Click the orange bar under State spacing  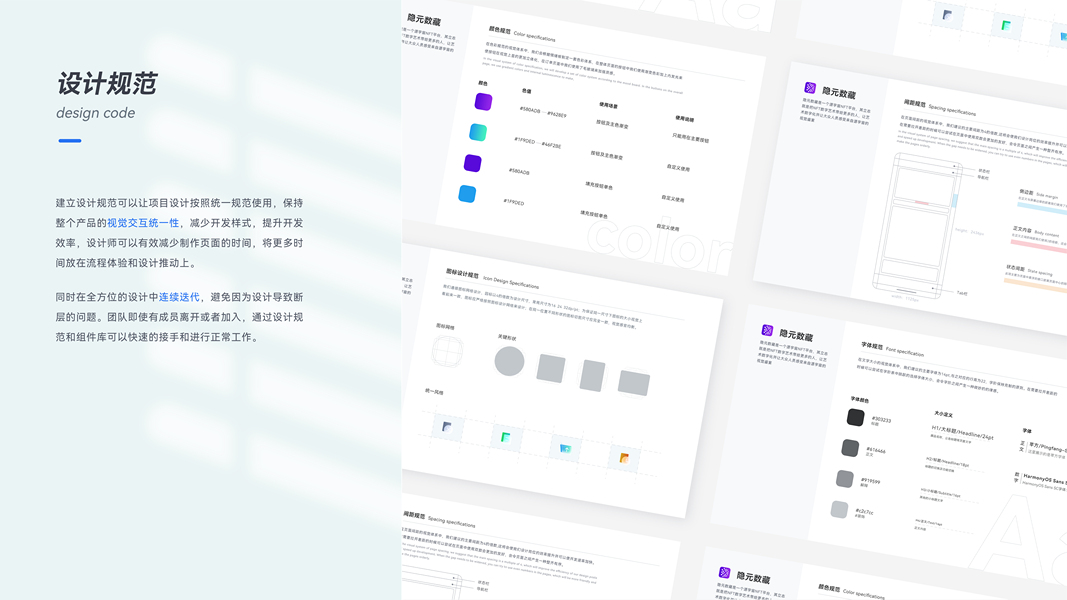pos(1035,286)
